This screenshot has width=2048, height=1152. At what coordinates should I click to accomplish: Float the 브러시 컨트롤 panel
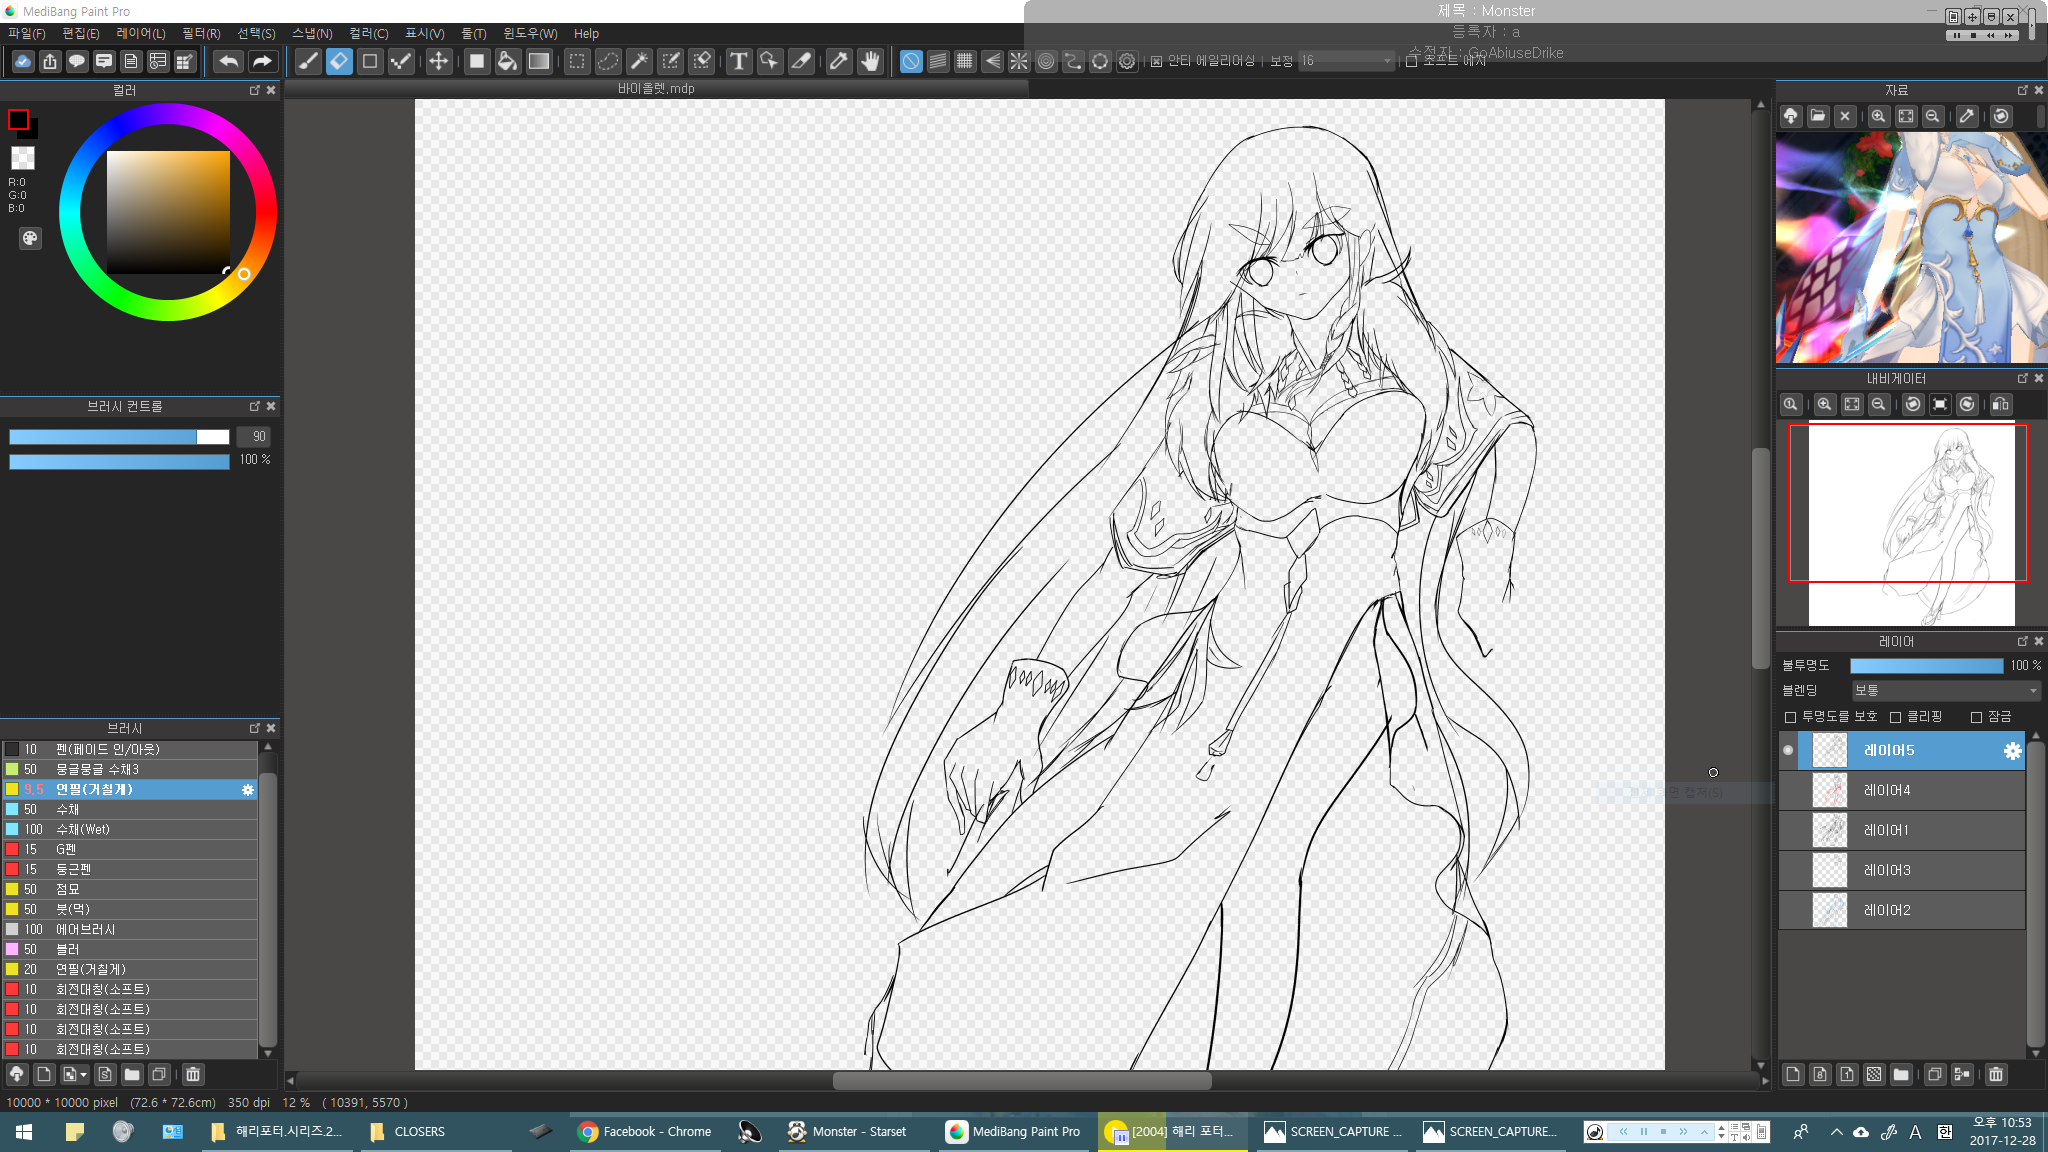pos(254,406)
